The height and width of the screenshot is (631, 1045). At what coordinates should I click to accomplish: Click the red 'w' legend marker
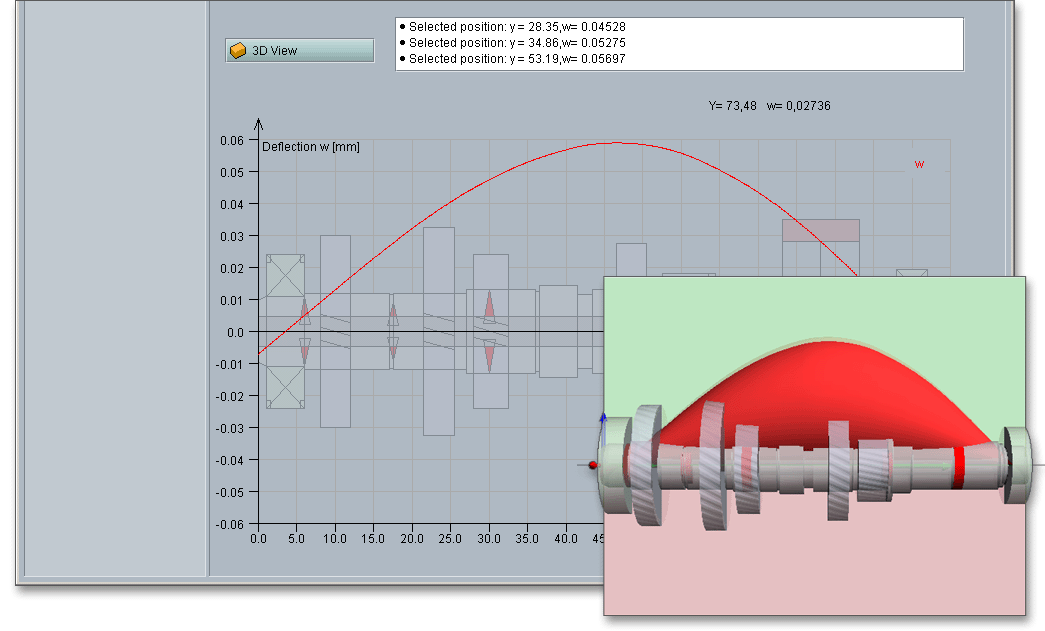point(919,164)
